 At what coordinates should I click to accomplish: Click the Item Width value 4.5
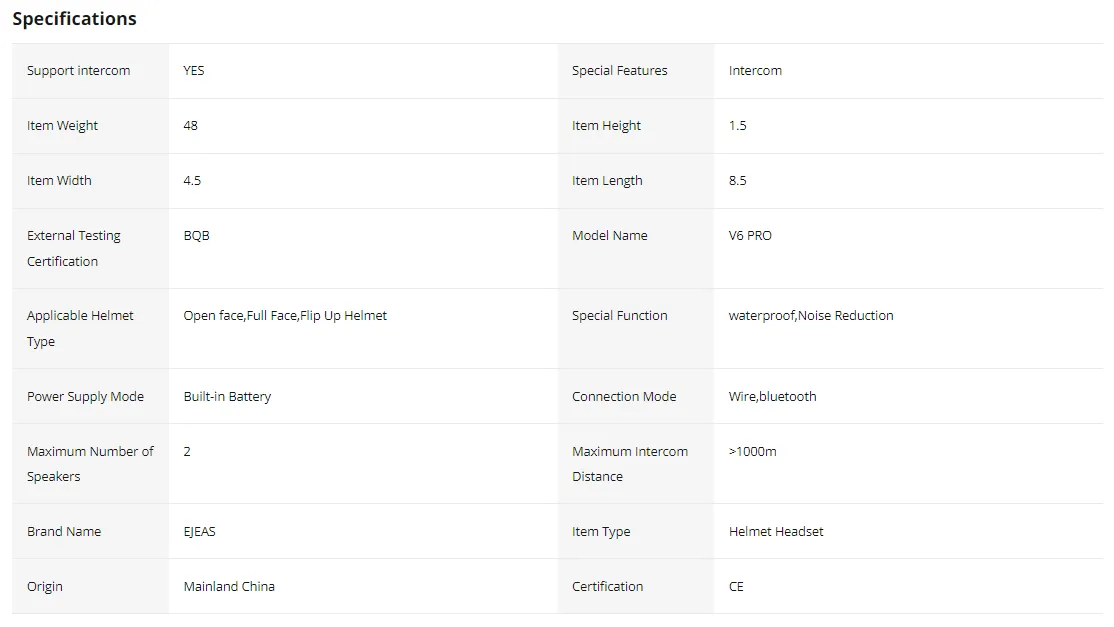click(x=192, y=180)
